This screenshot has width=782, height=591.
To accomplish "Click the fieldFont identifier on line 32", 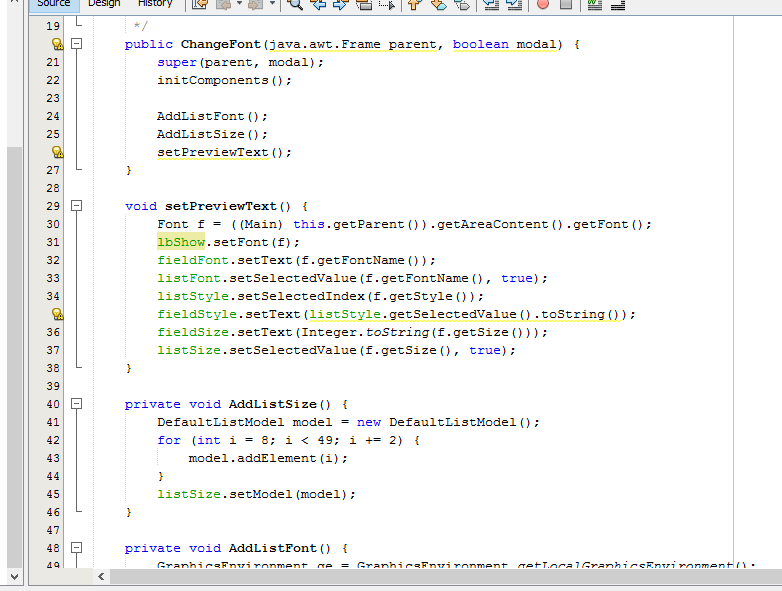I will (193, 260).
